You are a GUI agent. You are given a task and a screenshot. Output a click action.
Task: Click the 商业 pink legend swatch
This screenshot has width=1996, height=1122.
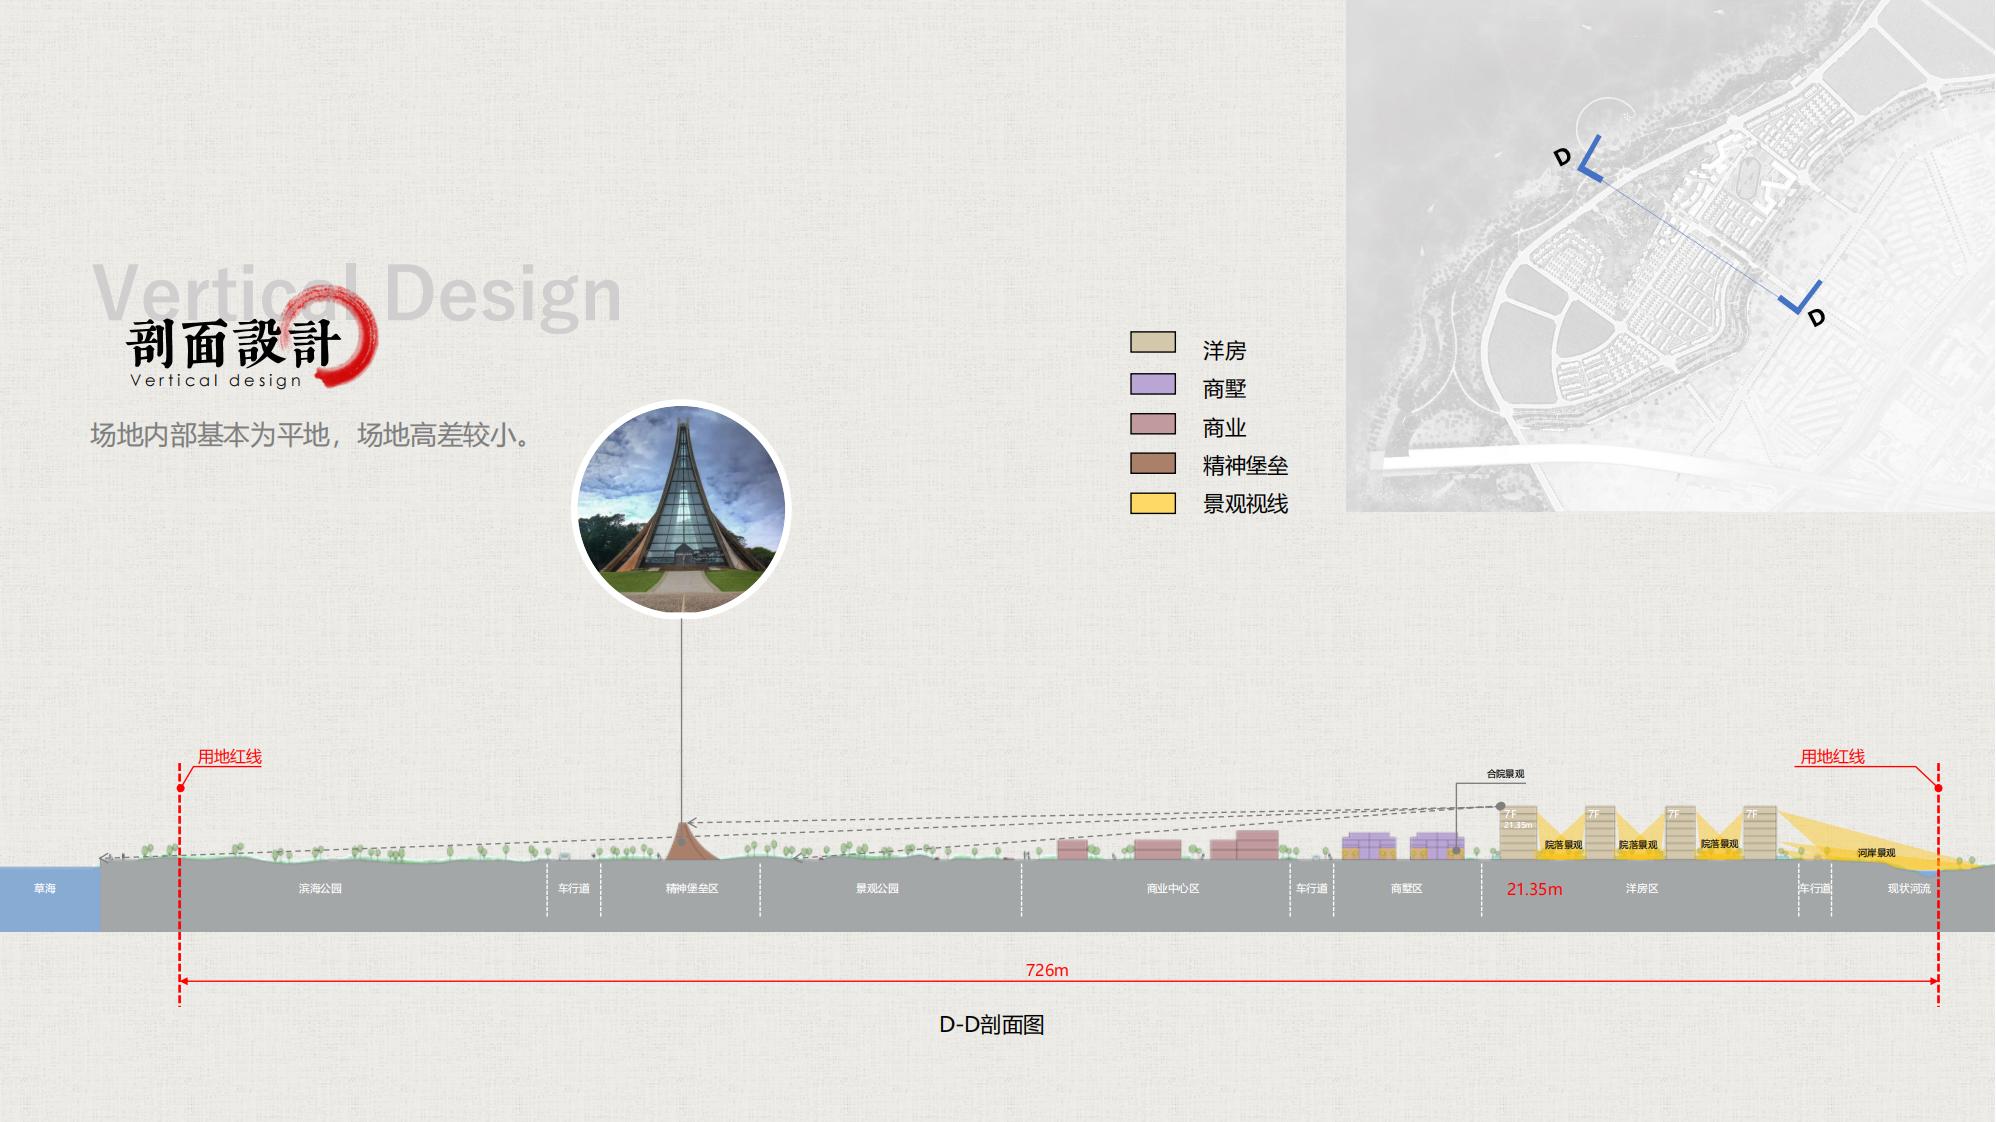1152,424
